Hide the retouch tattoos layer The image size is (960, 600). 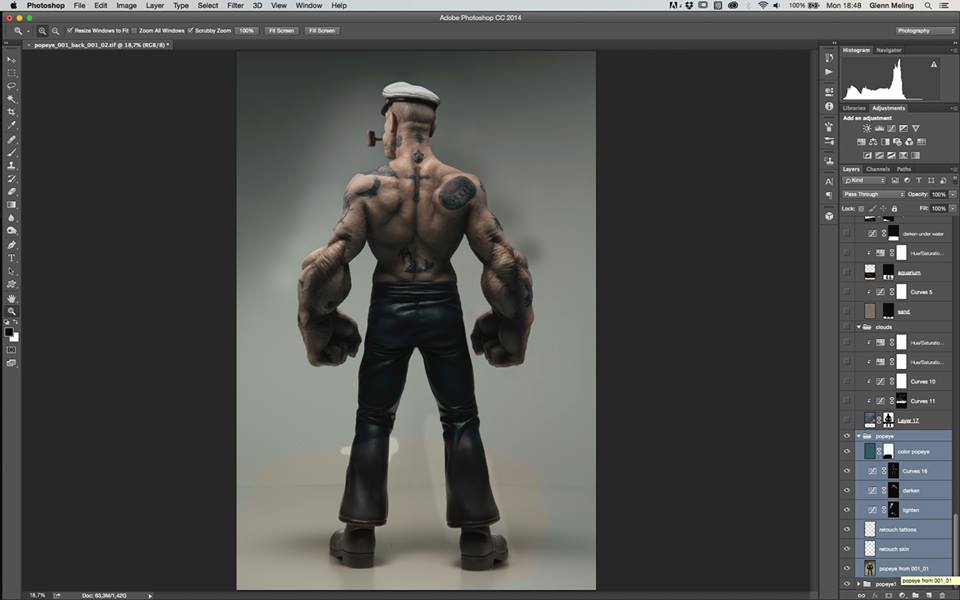click(847, 529)
